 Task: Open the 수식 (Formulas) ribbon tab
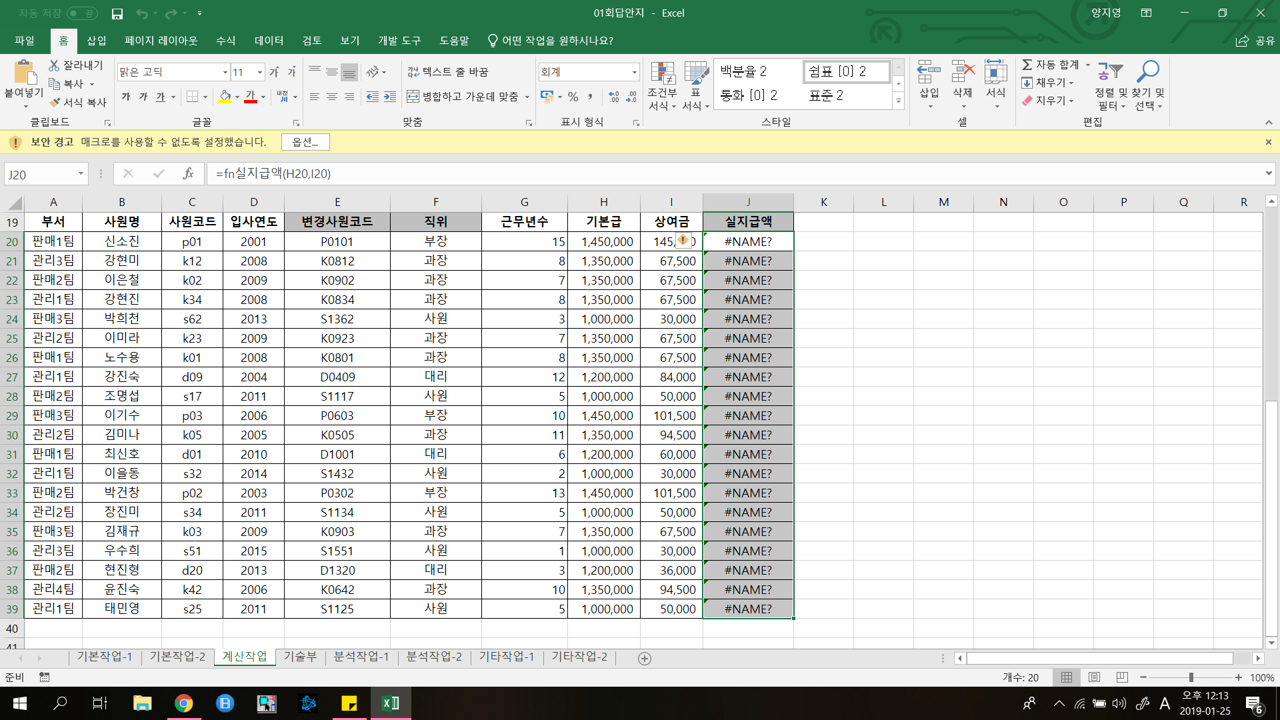pos(226,41)
